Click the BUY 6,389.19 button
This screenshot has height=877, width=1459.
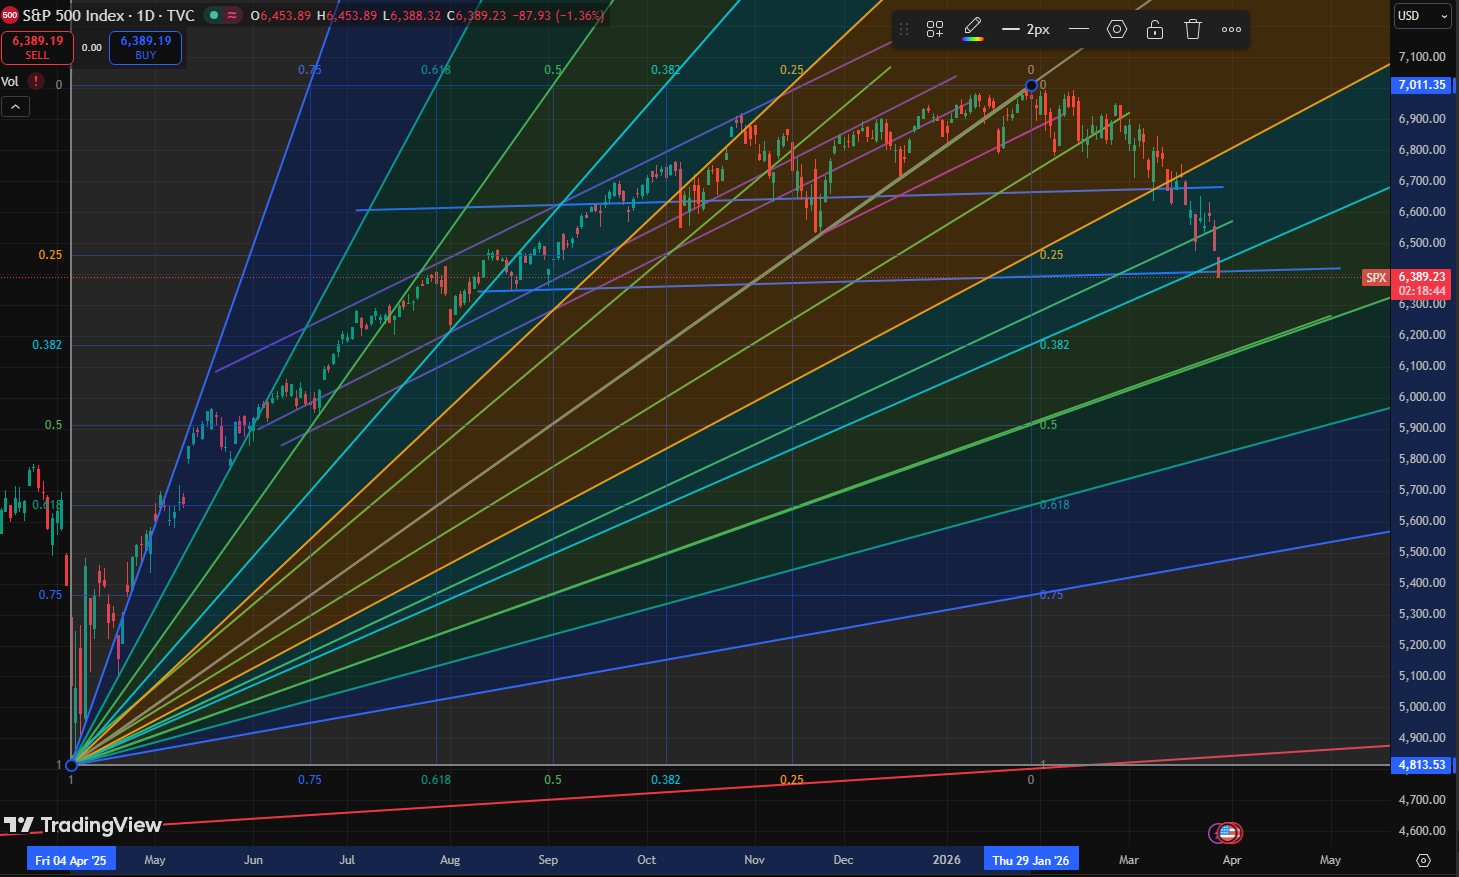coord(146,47)
